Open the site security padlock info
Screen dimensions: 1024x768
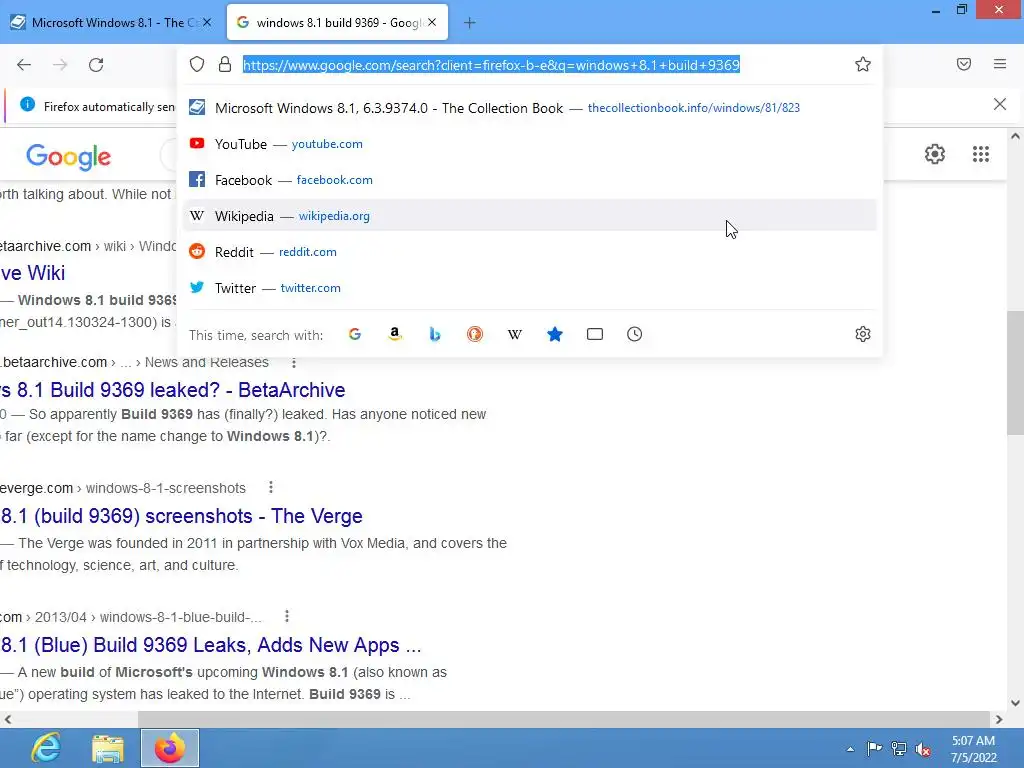(225, 64)
